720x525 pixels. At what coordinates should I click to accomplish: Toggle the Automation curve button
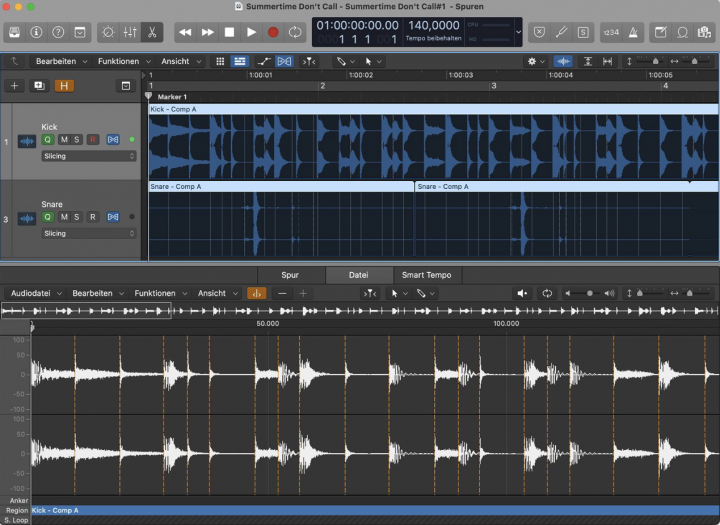click(264, 61)
